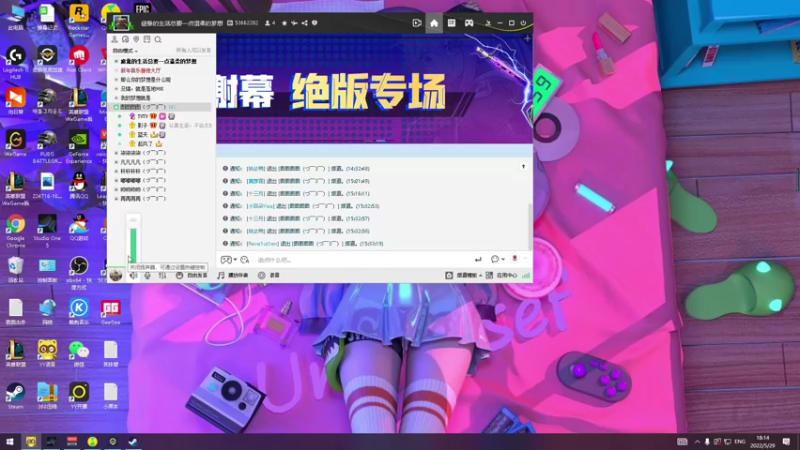Click the plus icon at banner corner
The image size is (800, 450).
(527, 38)
